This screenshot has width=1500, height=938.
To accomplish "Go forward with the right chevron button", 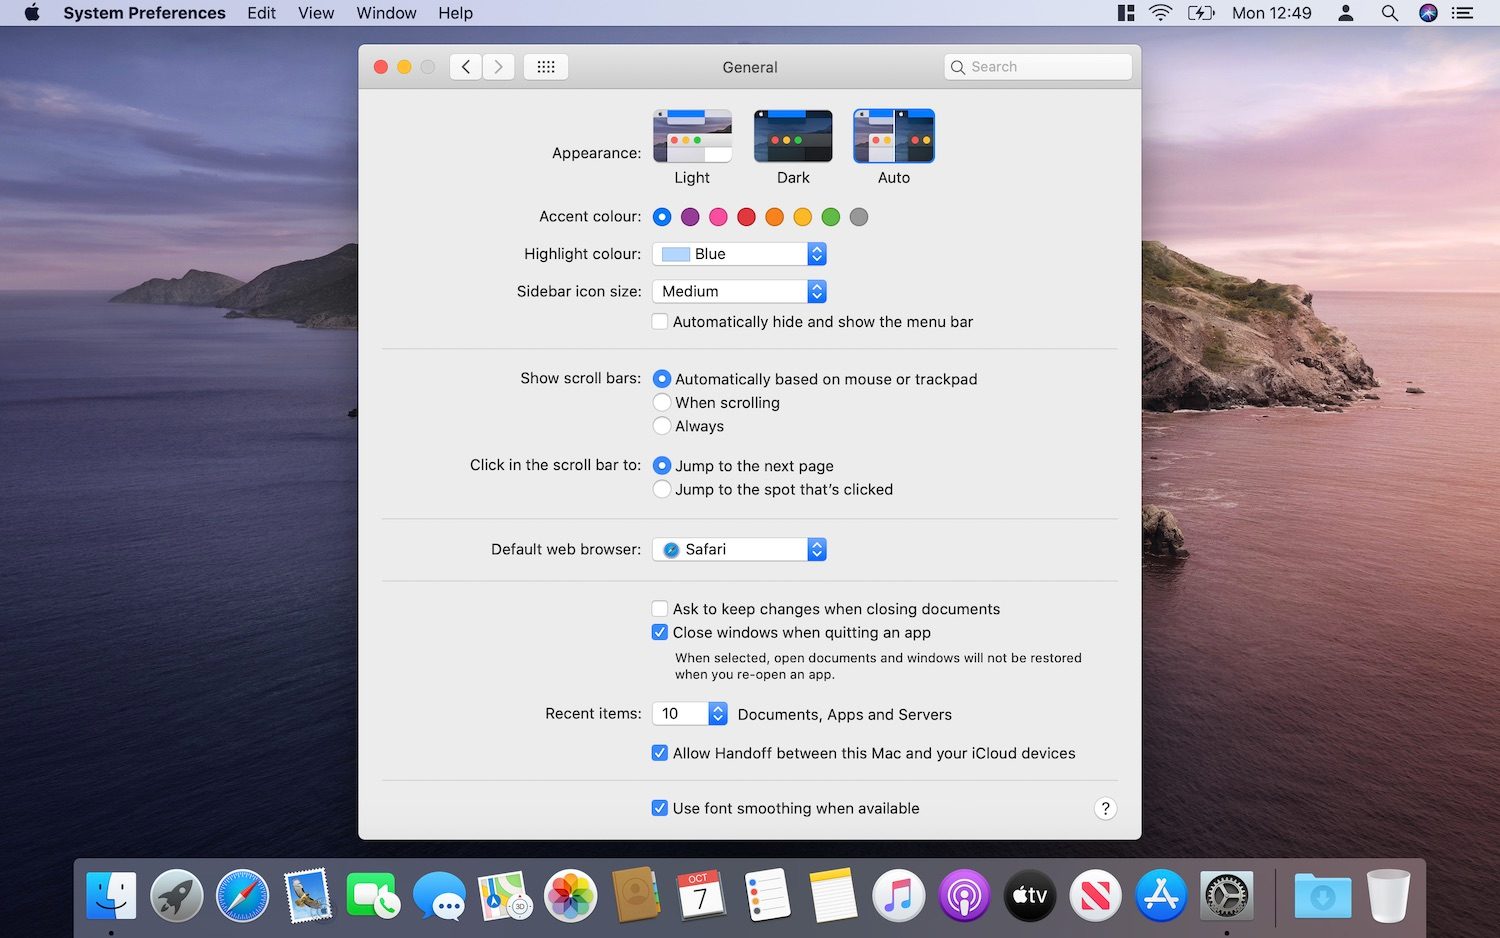I will [x=498, y=67].
